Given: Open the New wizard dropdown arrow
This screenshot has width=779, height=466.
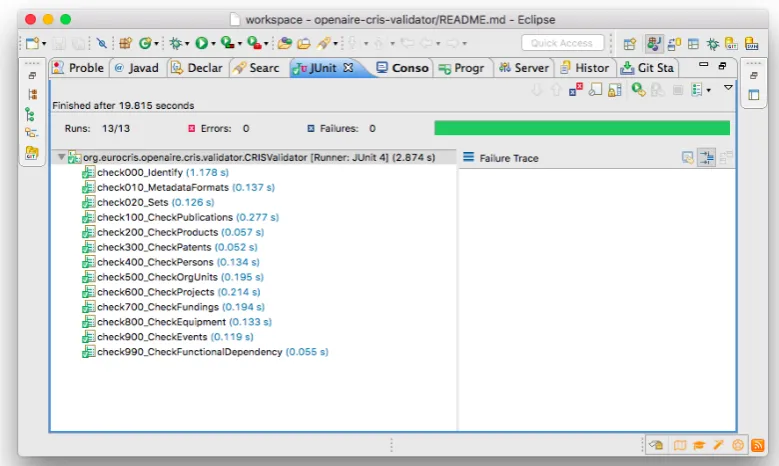Looking at the screenshot, I should point(44,44).
